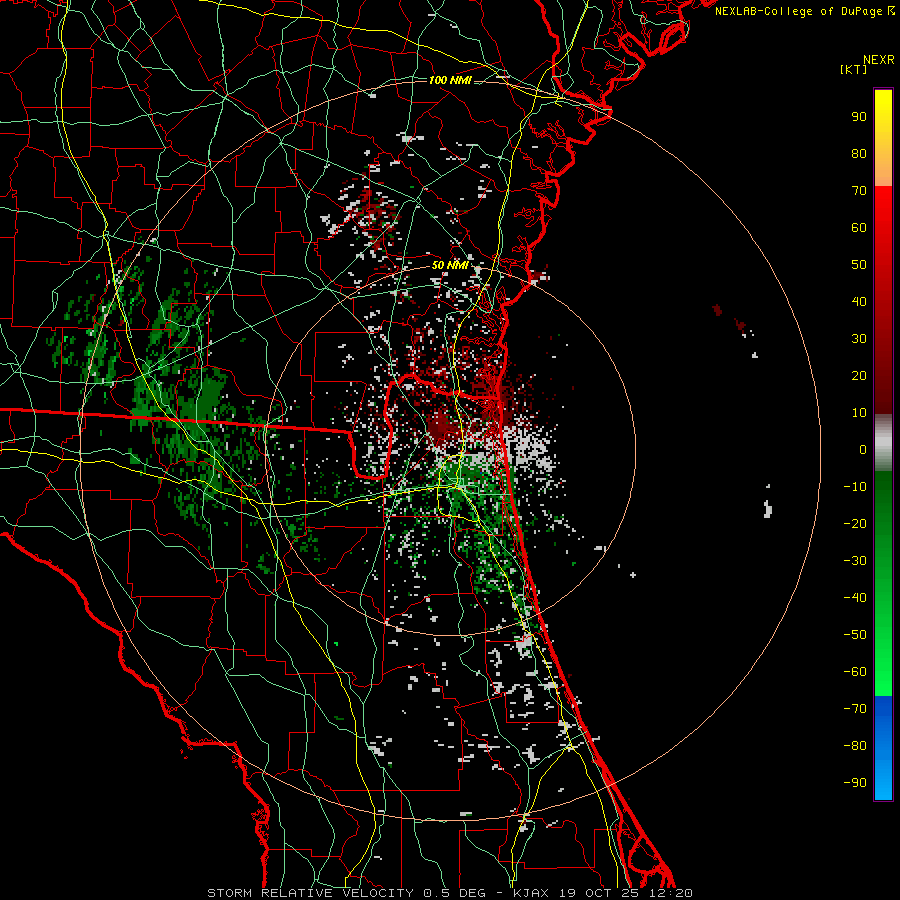Click the 0 knot value on the color scale
Viewport: 900px width, 900px height.
[x=863, y=449]
